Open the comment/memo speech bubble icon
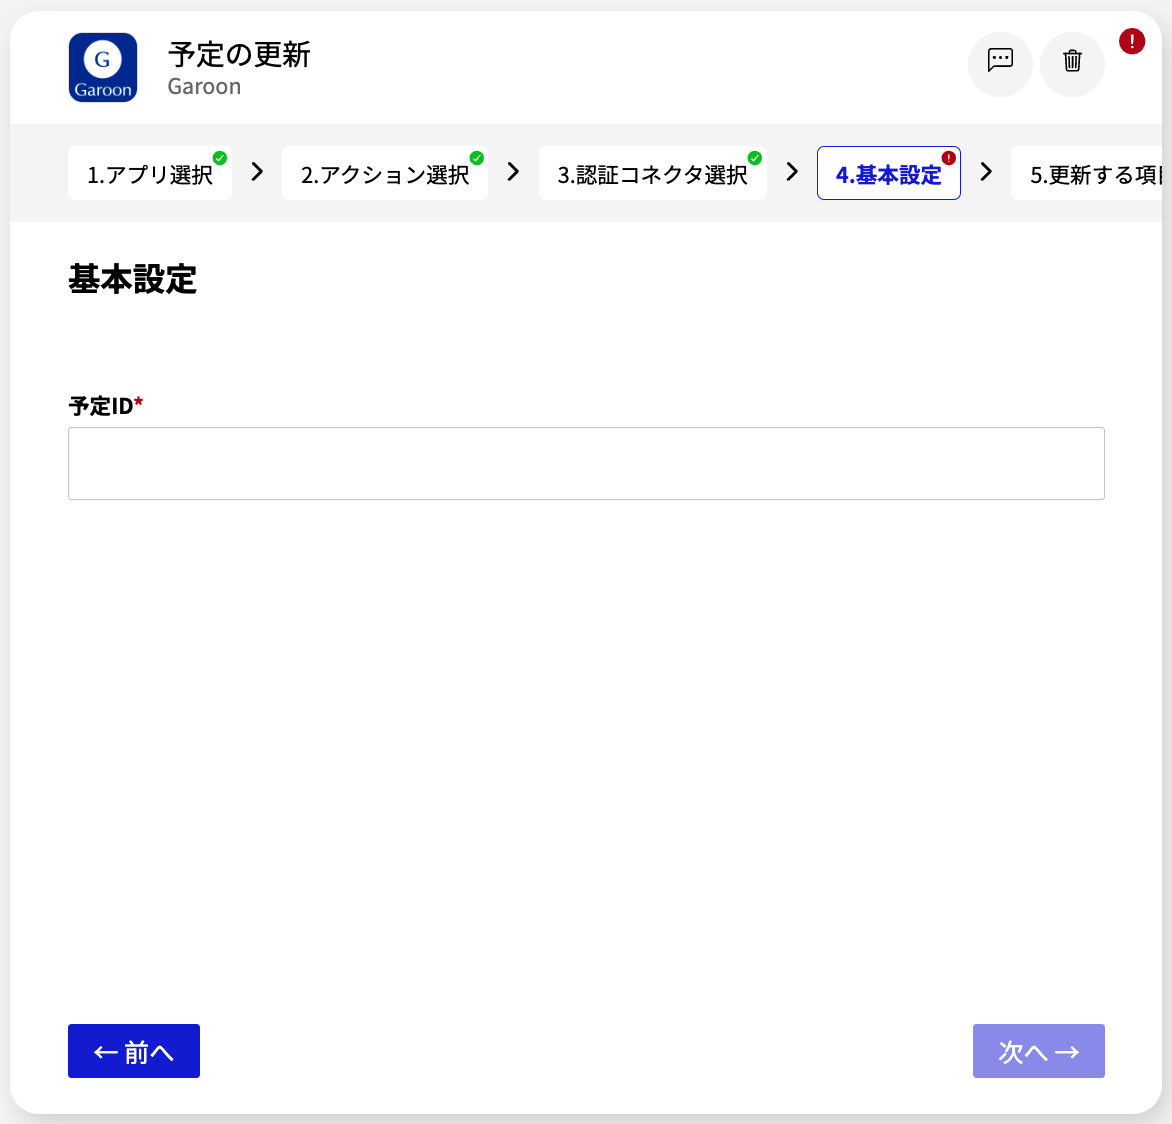This screenshot has height=1124, width=1172. coord(1000,64)
